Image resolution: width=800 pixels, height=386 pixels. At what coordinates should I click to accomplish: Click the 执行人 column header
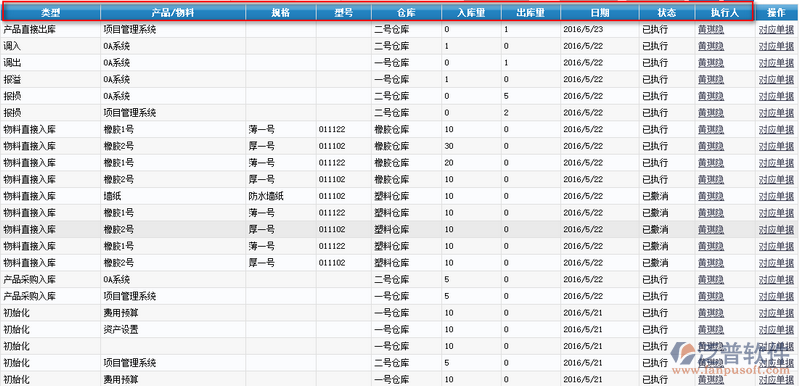(724, 13)
